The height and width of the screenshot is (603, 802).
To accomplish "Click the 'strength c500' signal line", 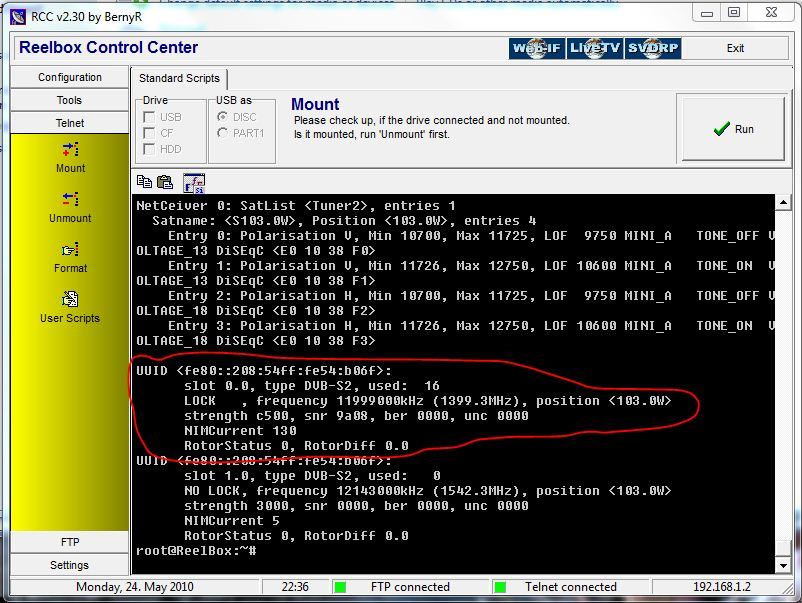I will [356, 416].
